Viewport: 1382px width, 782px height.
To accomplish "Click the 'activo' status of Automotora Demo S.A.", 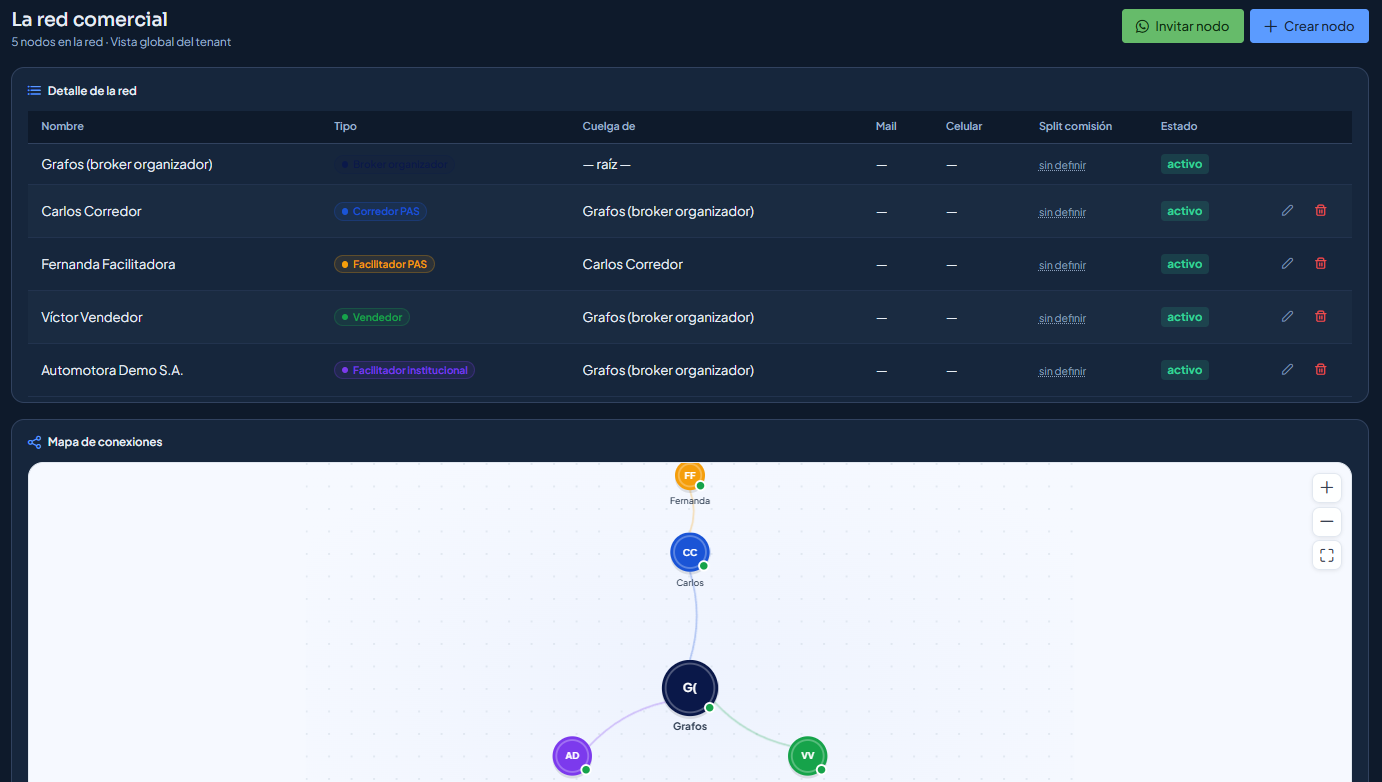I will coord(1185,370).
